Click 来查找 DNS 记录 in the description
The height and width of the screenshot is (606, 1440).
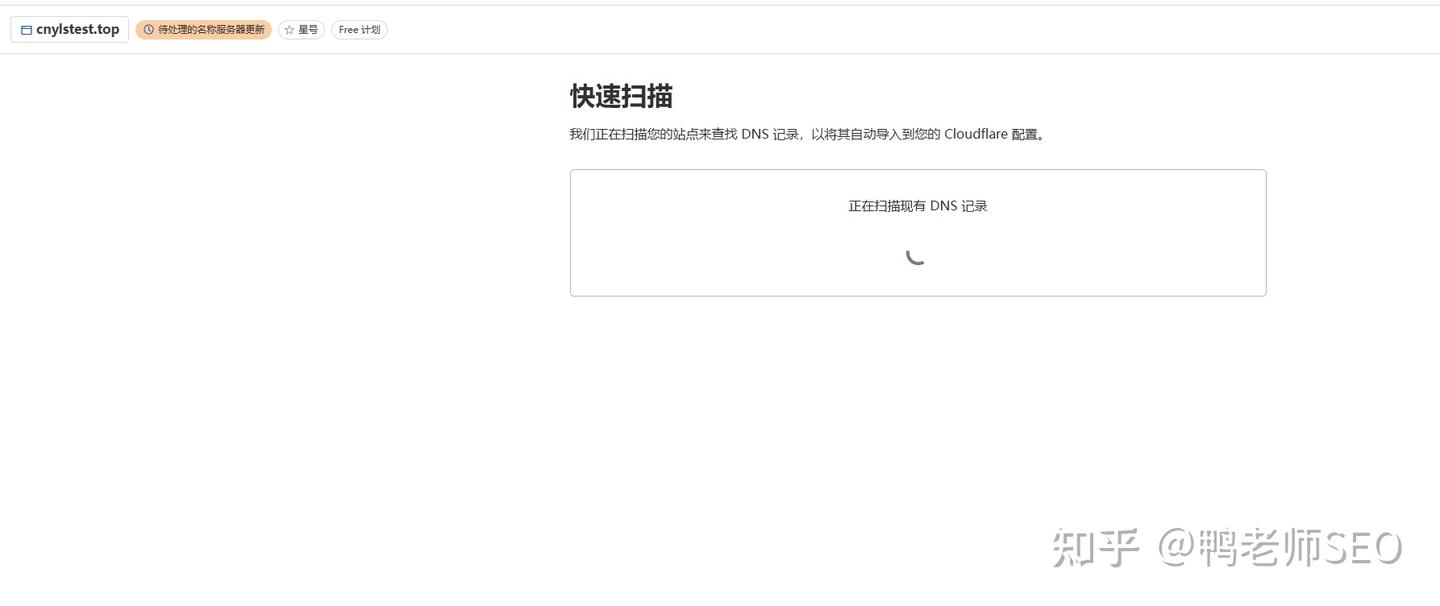pyautogui.click(x=750, y=134)
